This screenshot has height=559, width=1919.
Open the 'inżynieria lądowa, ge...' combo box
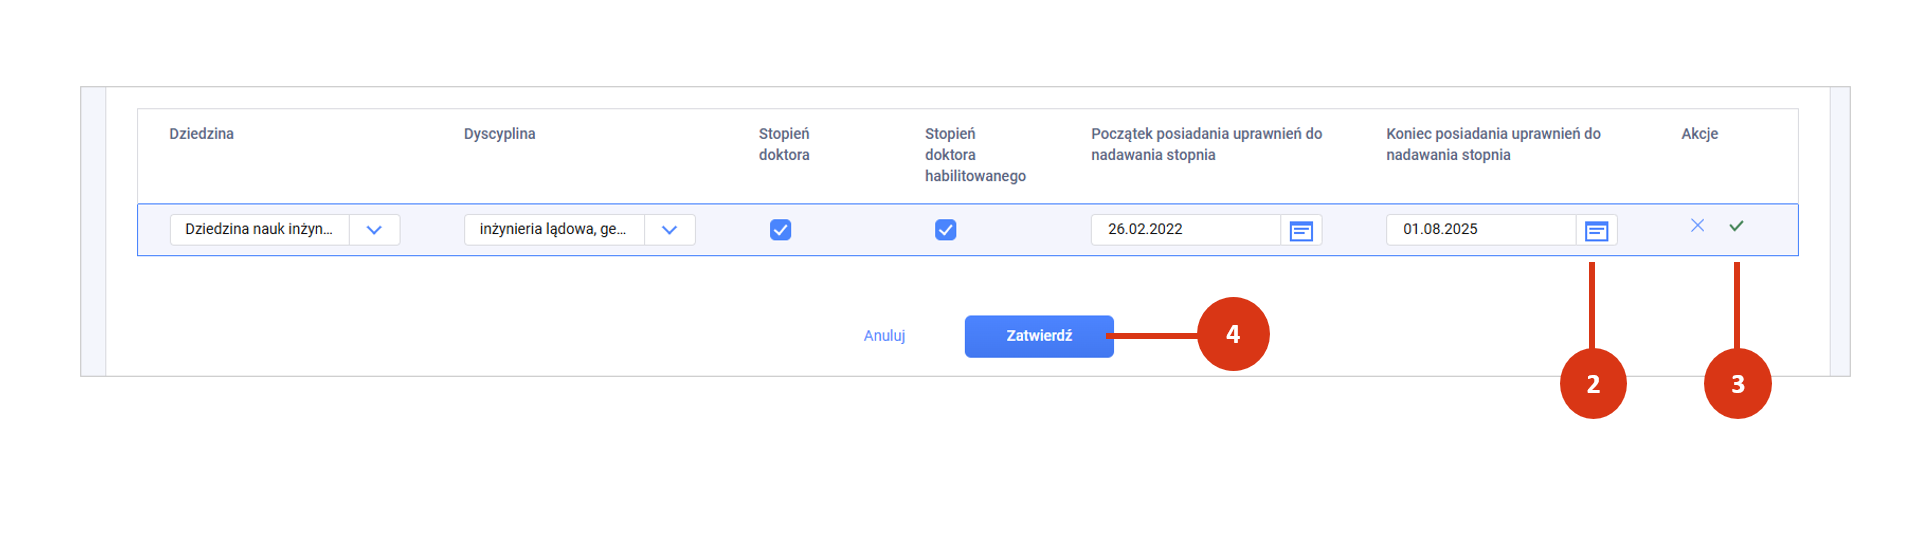(580, 230)
